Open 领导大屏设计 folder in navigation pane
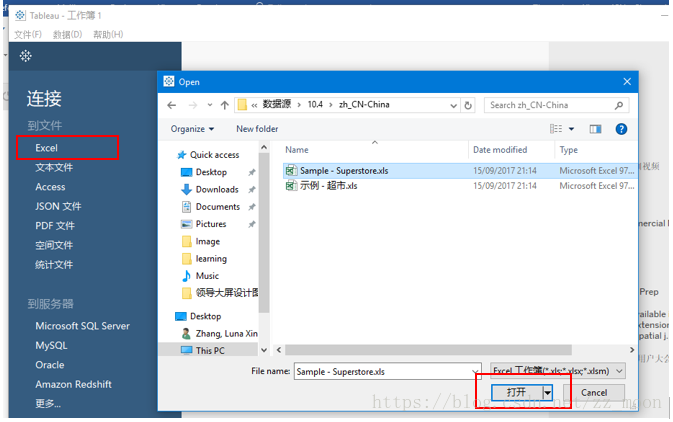The width and height of the screenshot is (673, 422). tap(220, 293)
